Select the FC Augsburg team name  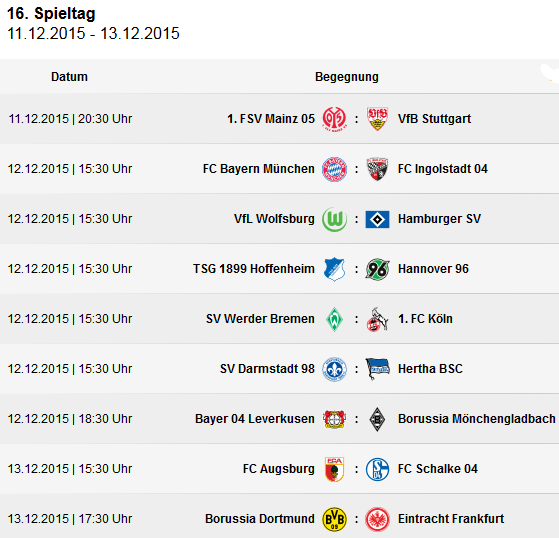click(x=278, y=469)
